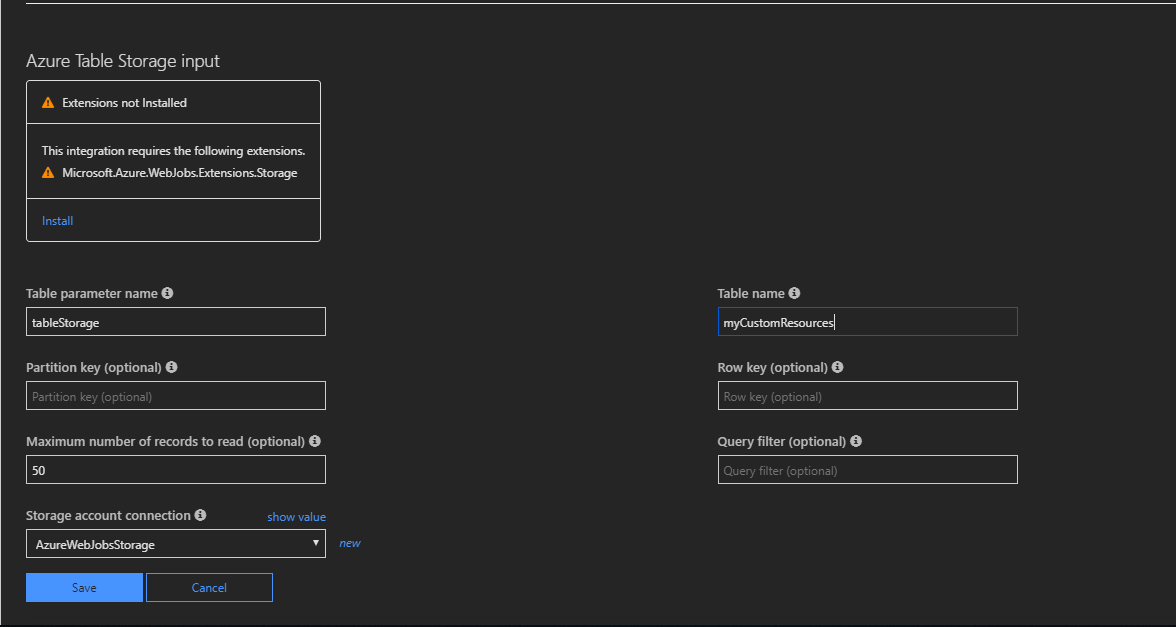Select the myCustomResources table name field

(x=866, y=321)
